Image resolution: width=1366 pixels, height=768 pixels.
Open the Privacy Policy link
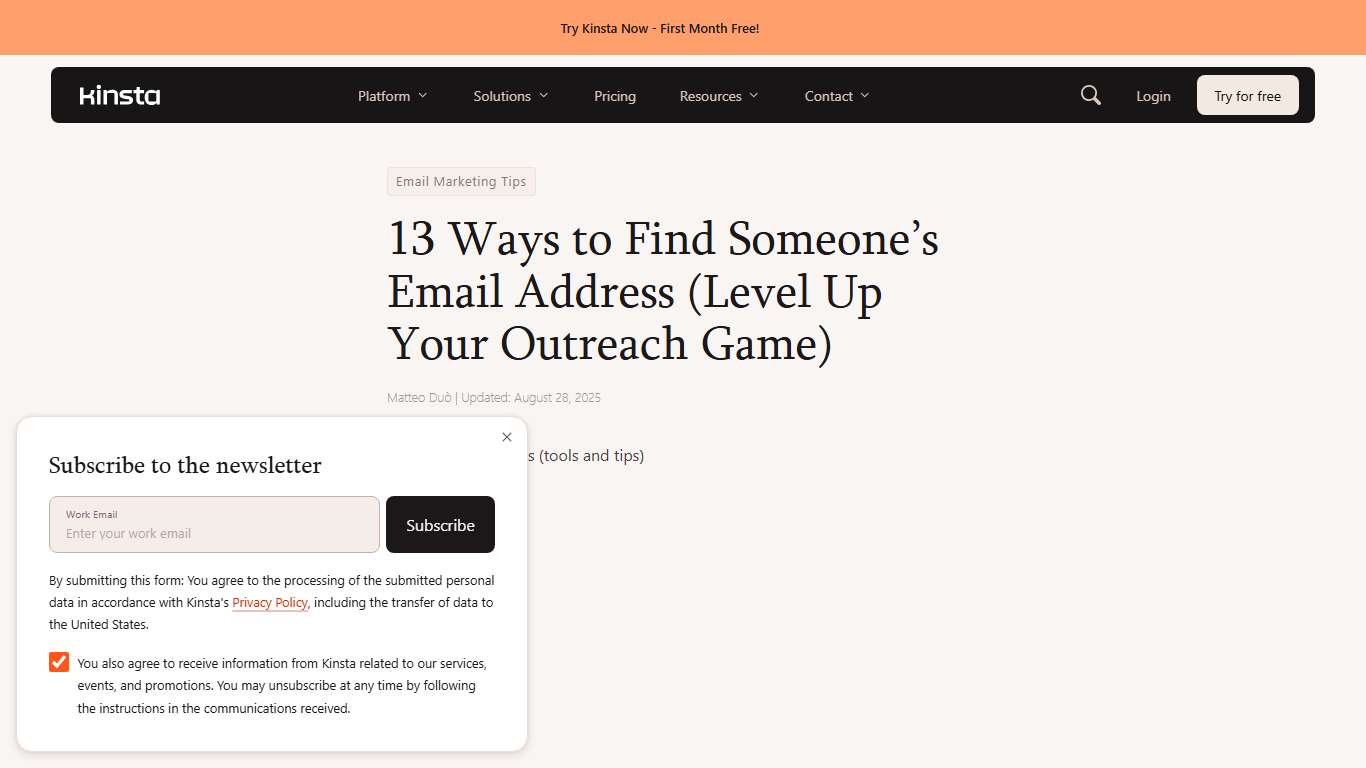point(270,602)
